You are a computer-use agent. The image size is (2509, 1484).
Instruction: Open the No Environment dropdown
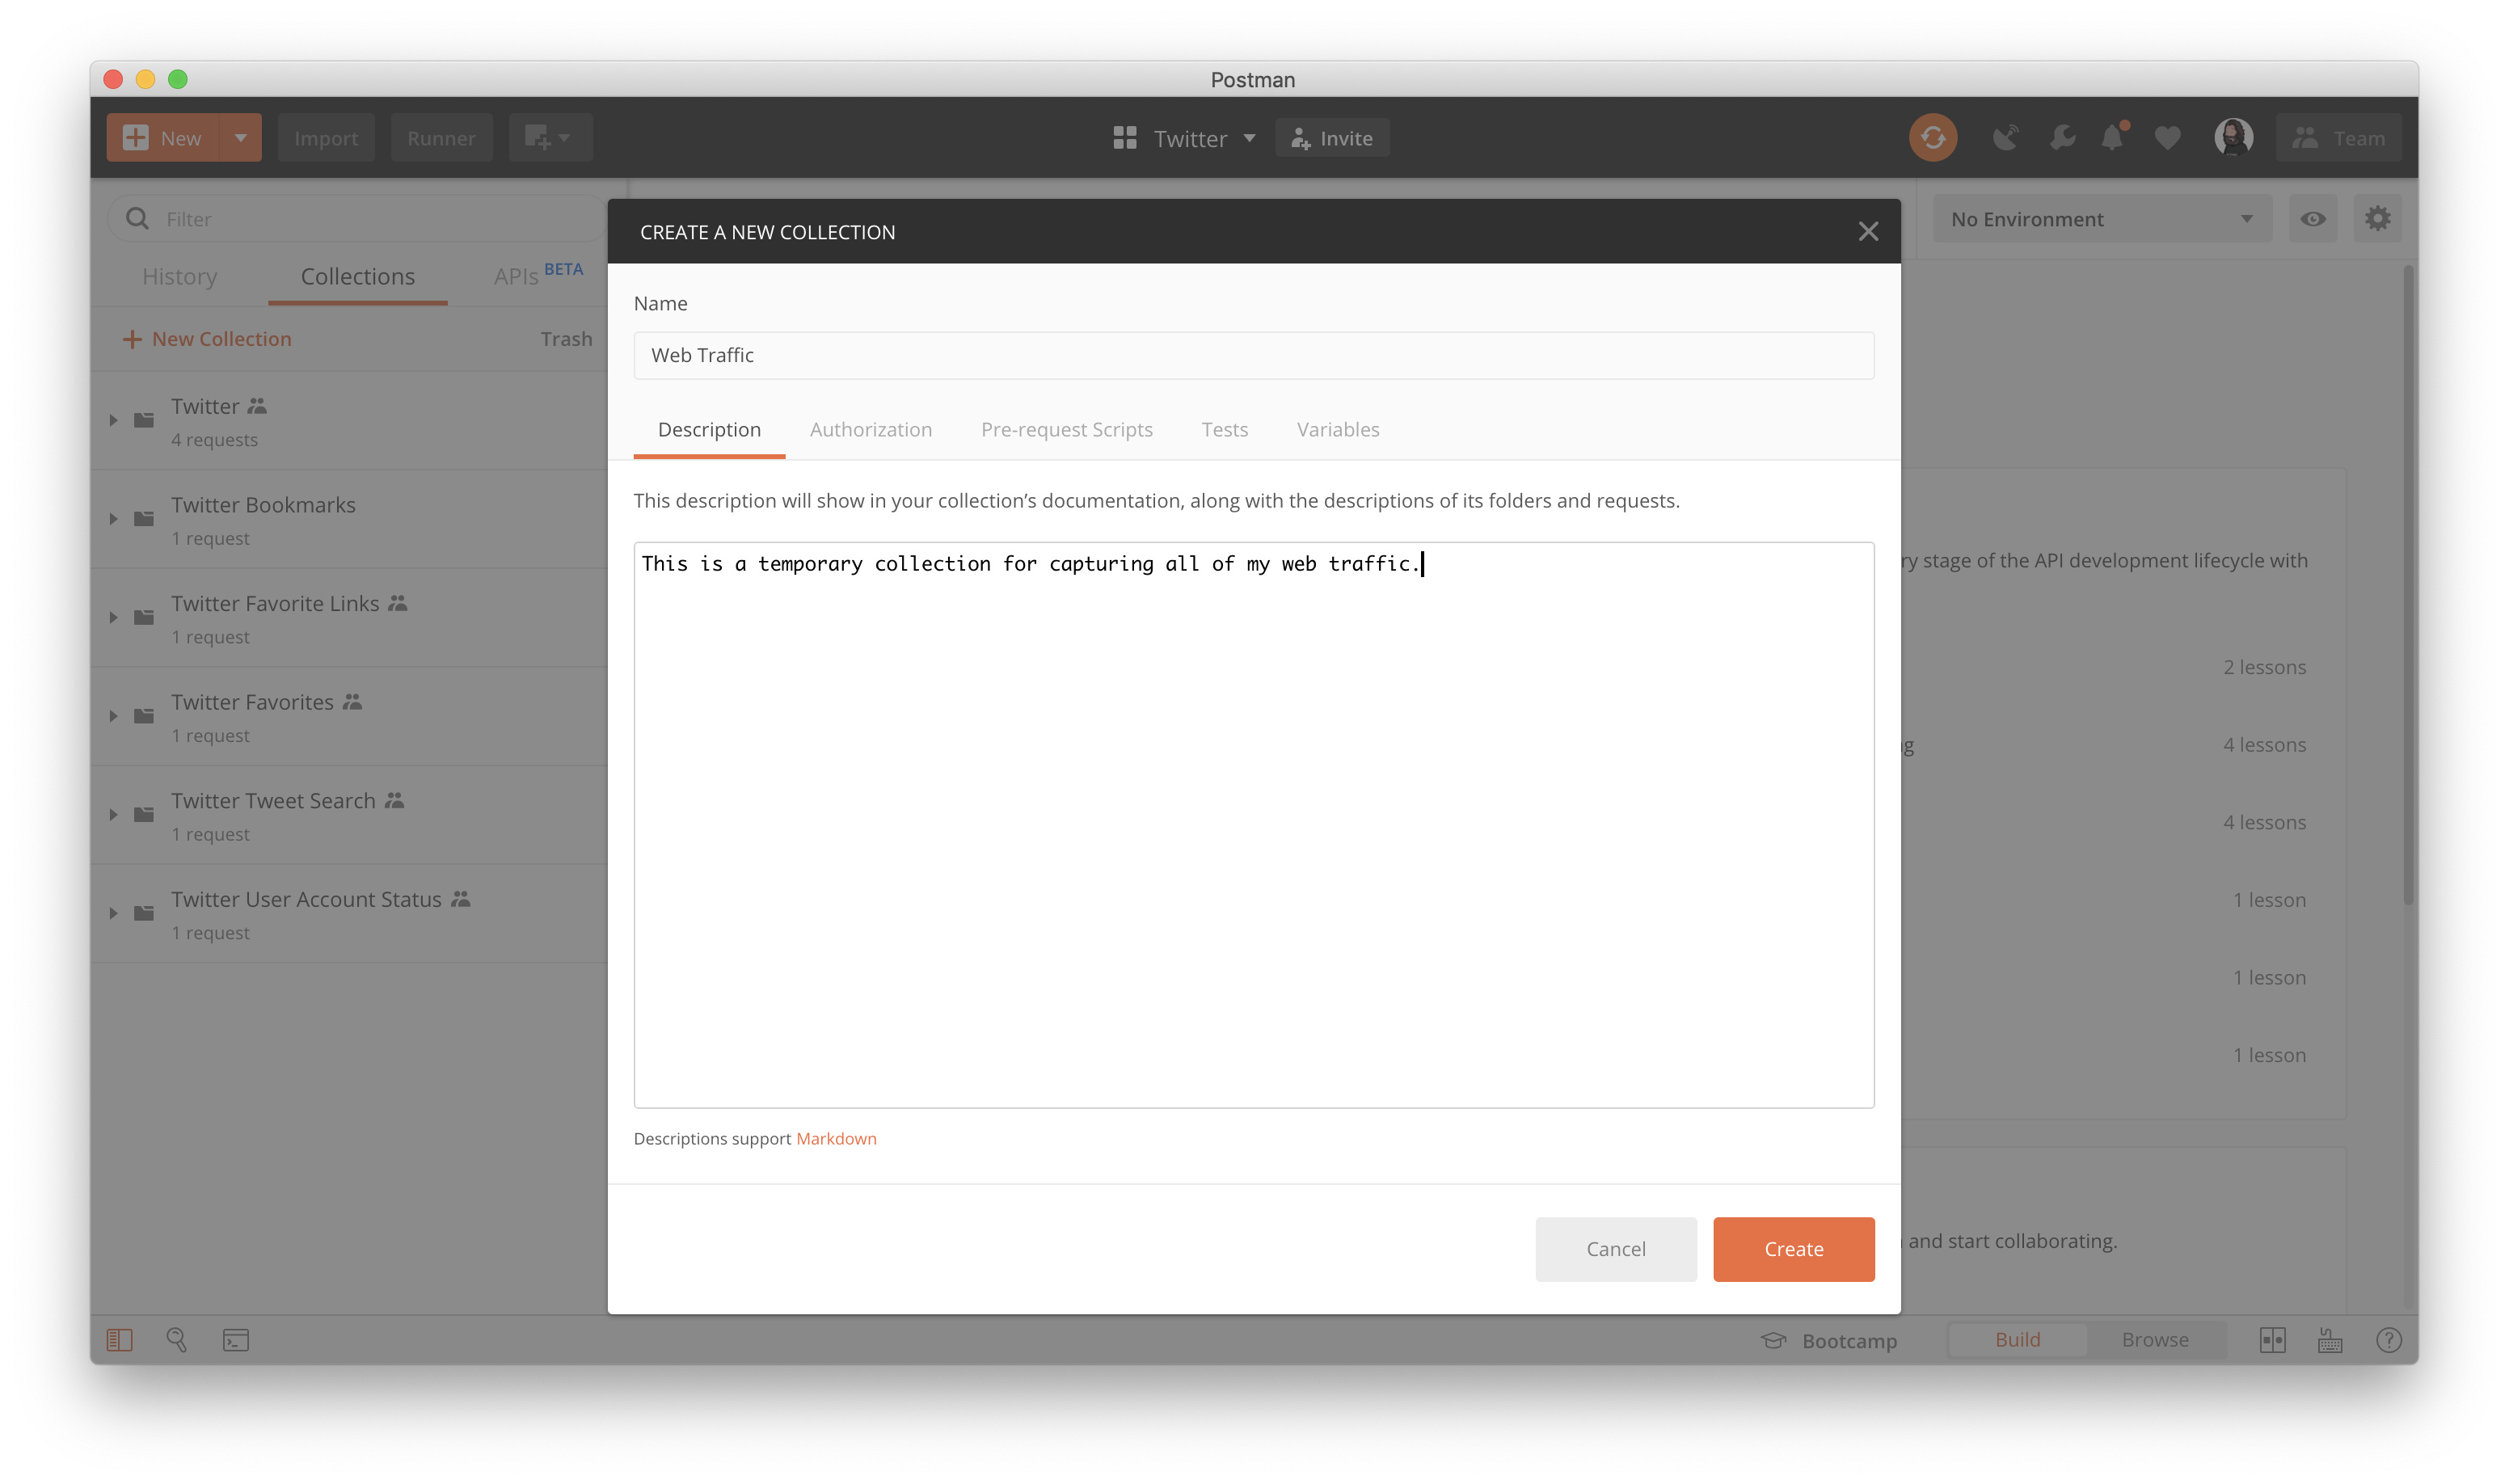click(x=2102, y=219)
